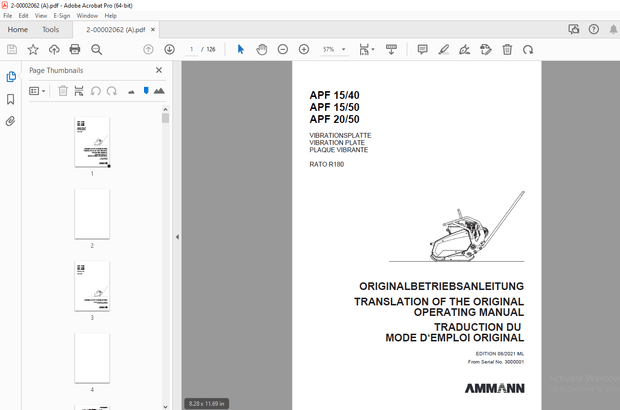Go to the previous page arrow
Image resolution: width=620 pixels, height=410 pixels.
coord(148,49)
